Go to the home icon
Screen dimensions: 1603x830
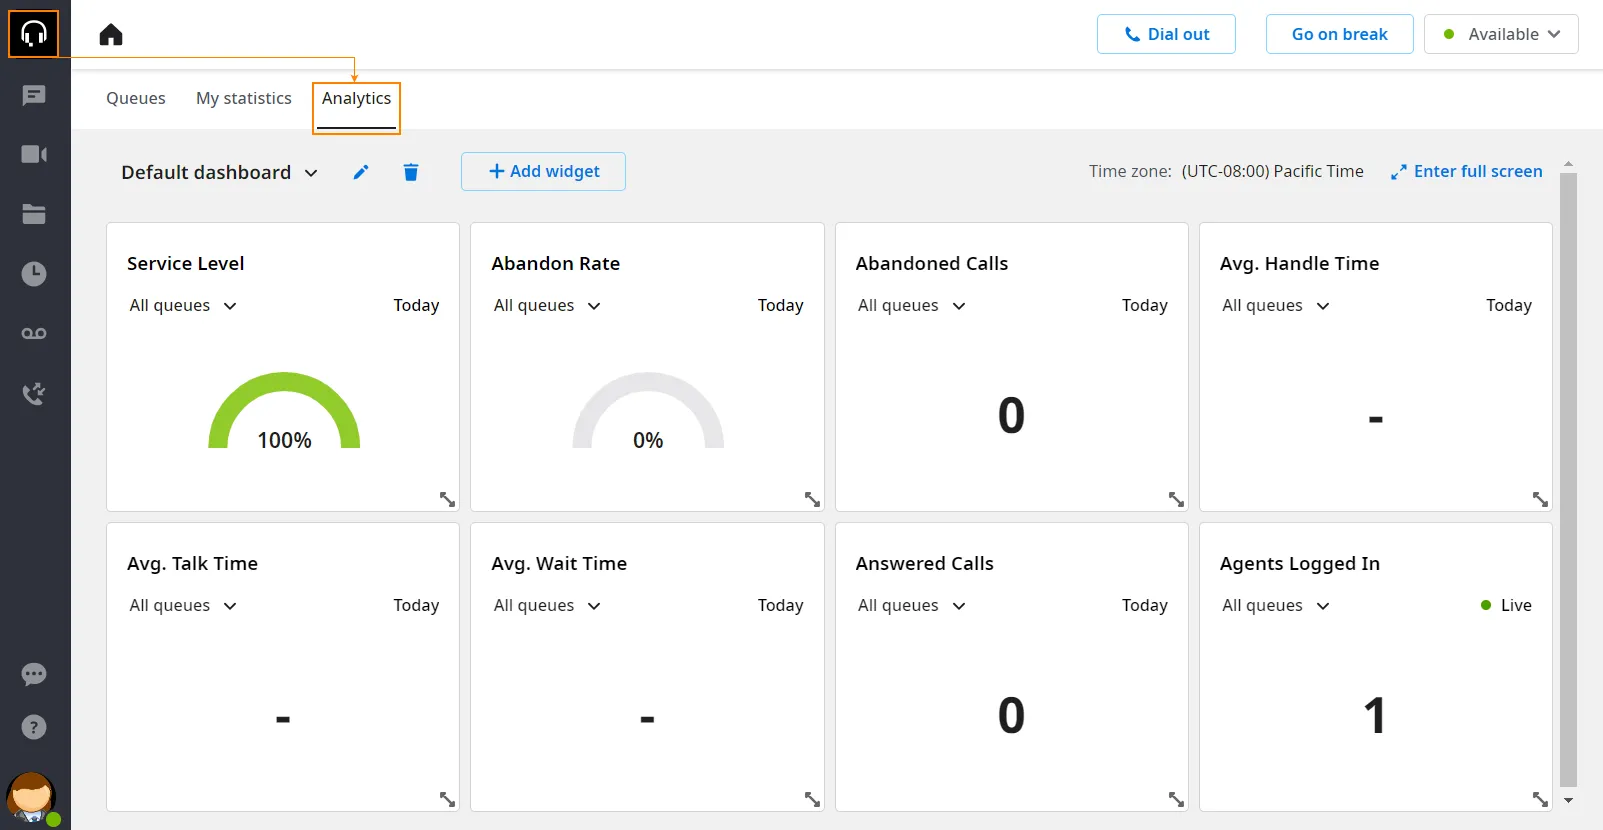tap(111, 35)
